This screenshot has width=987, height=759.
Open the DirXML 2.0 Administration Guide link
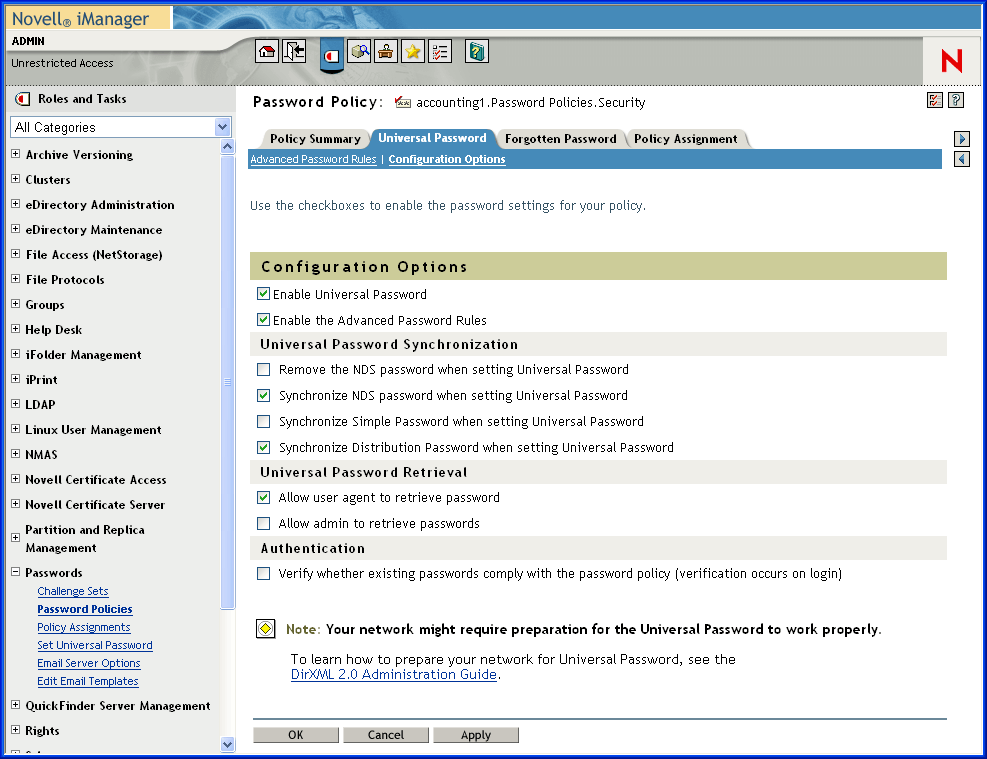[394, 674]
